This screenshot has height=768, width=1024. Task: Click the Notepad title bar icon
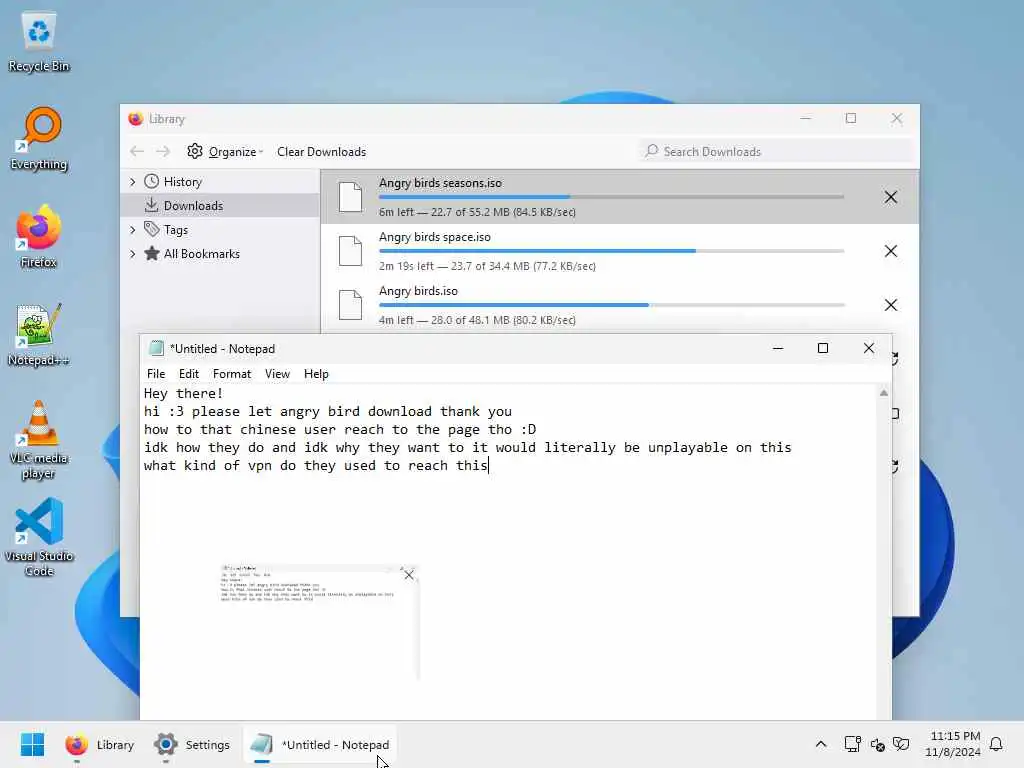point(156,349)
